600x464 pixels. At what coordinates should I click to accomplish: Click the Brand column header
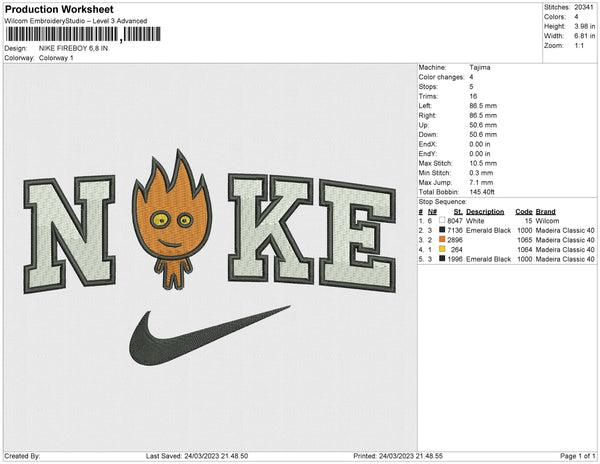[x=545, y=212]
